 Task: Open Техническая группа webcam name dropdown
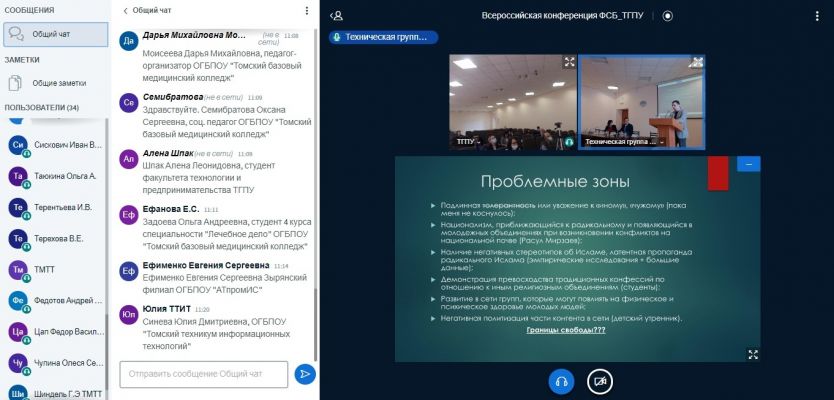click(x=622, y=142)
